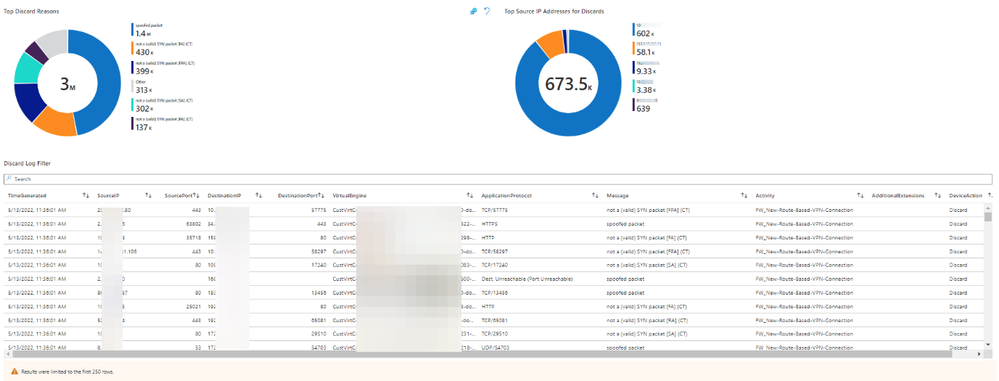The width and height of the screenshot is (999, 381).
Task: Sort by AdditionalExtensions column arrows
Action: click(938, 196)
